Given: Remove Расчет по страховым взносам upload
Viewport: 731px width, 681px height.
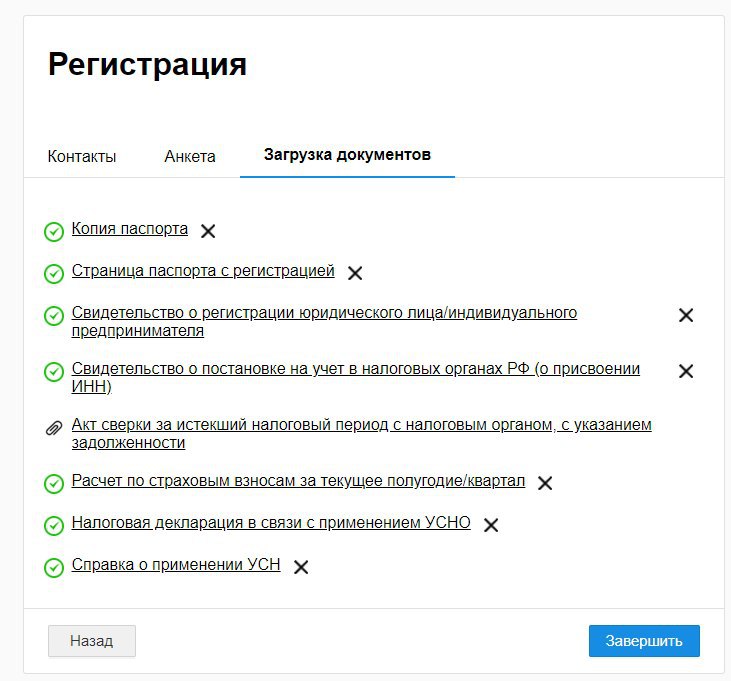Looking at the screenshot, I should pos(545,483).
